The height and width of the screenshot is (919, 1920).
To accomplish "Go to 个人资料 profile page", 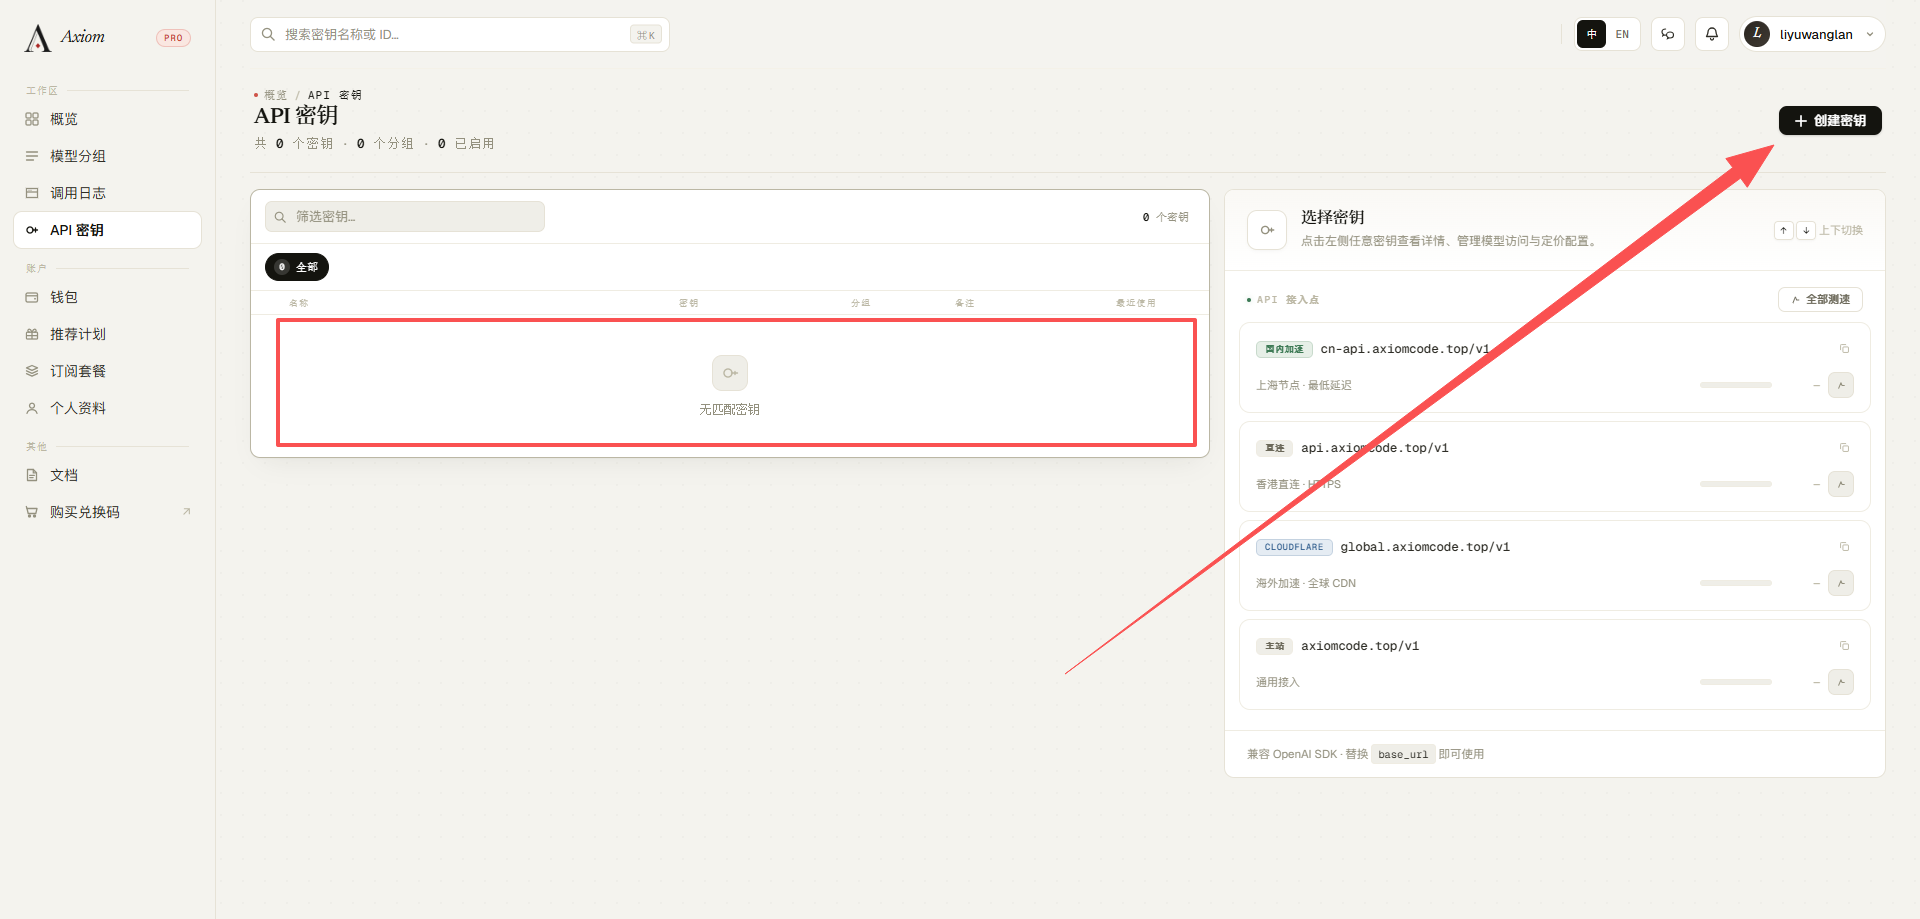I will (108, 408).
